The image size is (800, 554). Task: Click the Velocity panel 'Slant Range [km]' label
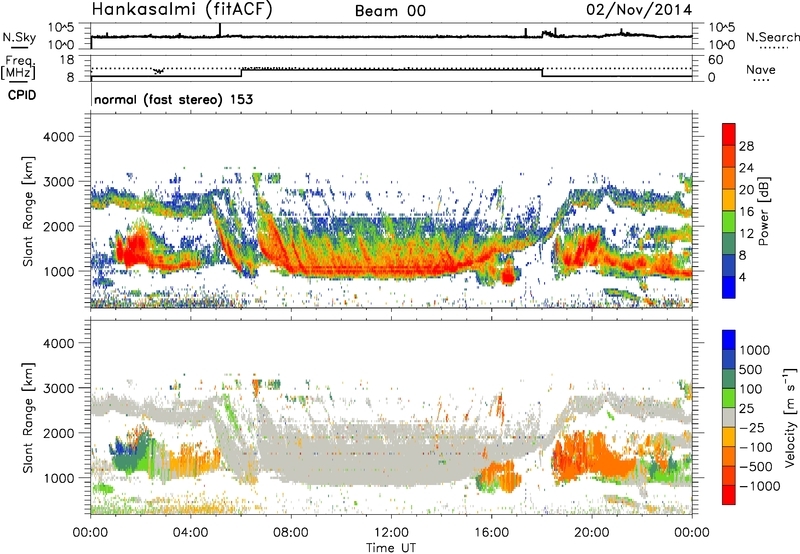coord(28,418)
